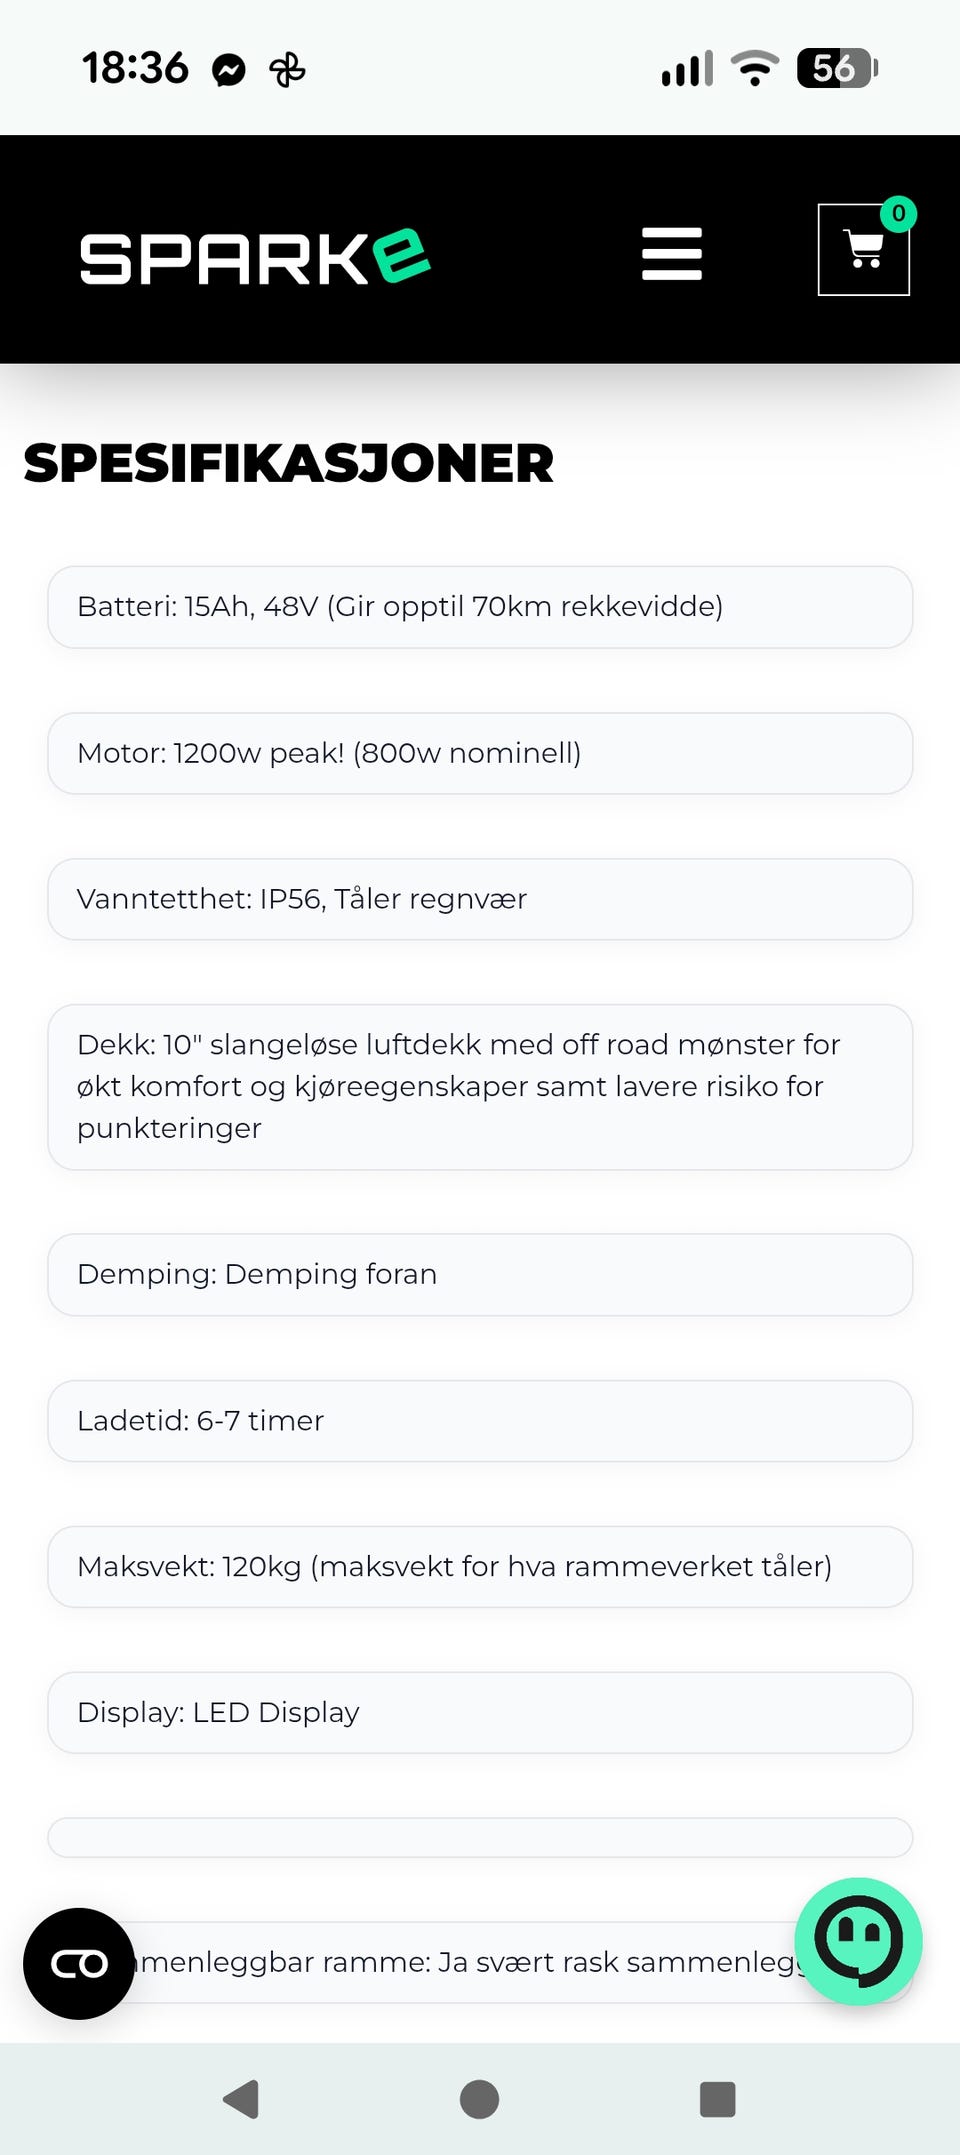Tap the battery indicator showing 56
This screenshot has height=2155, width=960.
pyautogui.click(x=837, y=68)
